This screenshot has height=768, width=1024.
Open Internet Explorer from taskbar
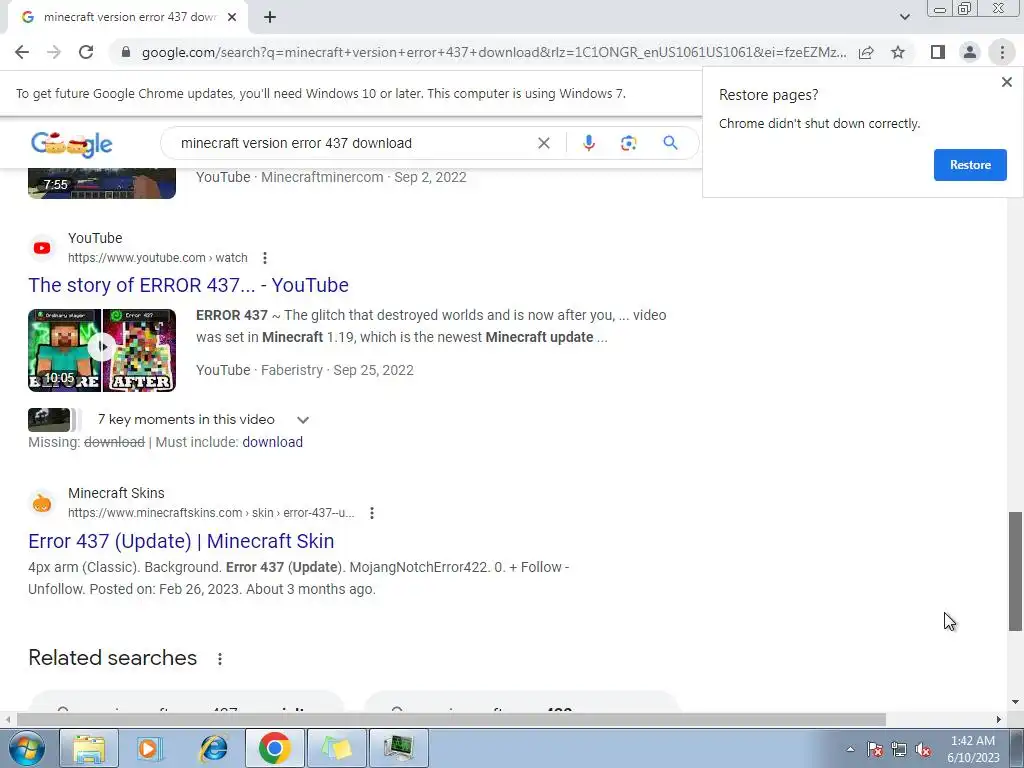(x=214, y=748)
